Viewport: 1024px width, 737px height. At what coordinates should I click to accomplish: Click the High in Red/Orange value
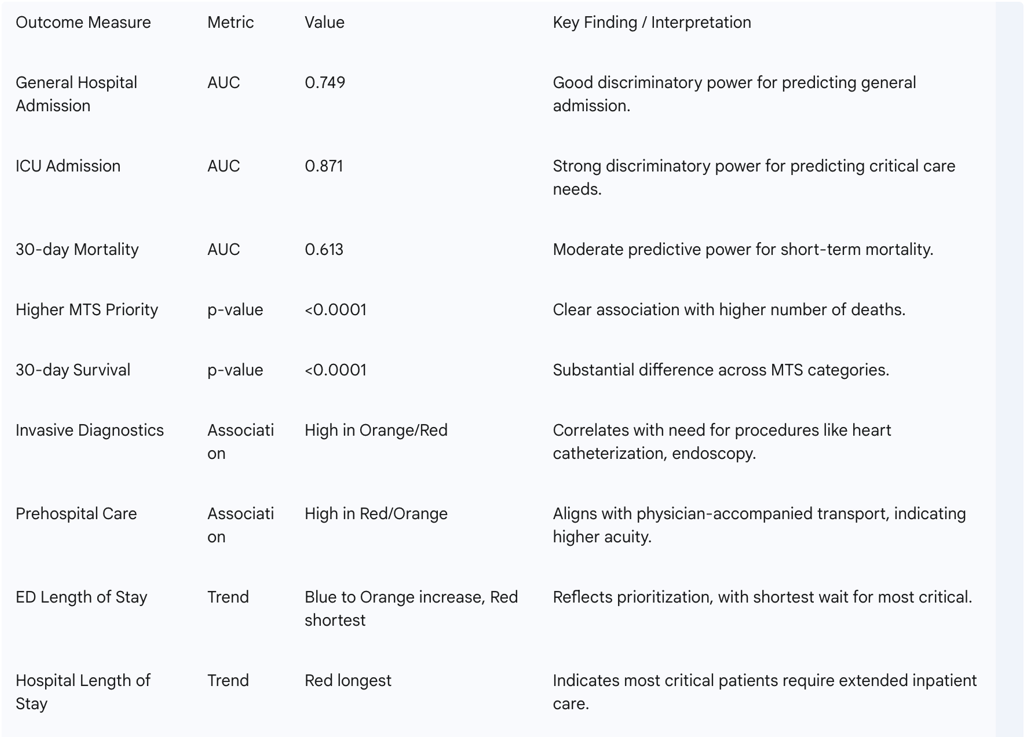pos(376,514)
